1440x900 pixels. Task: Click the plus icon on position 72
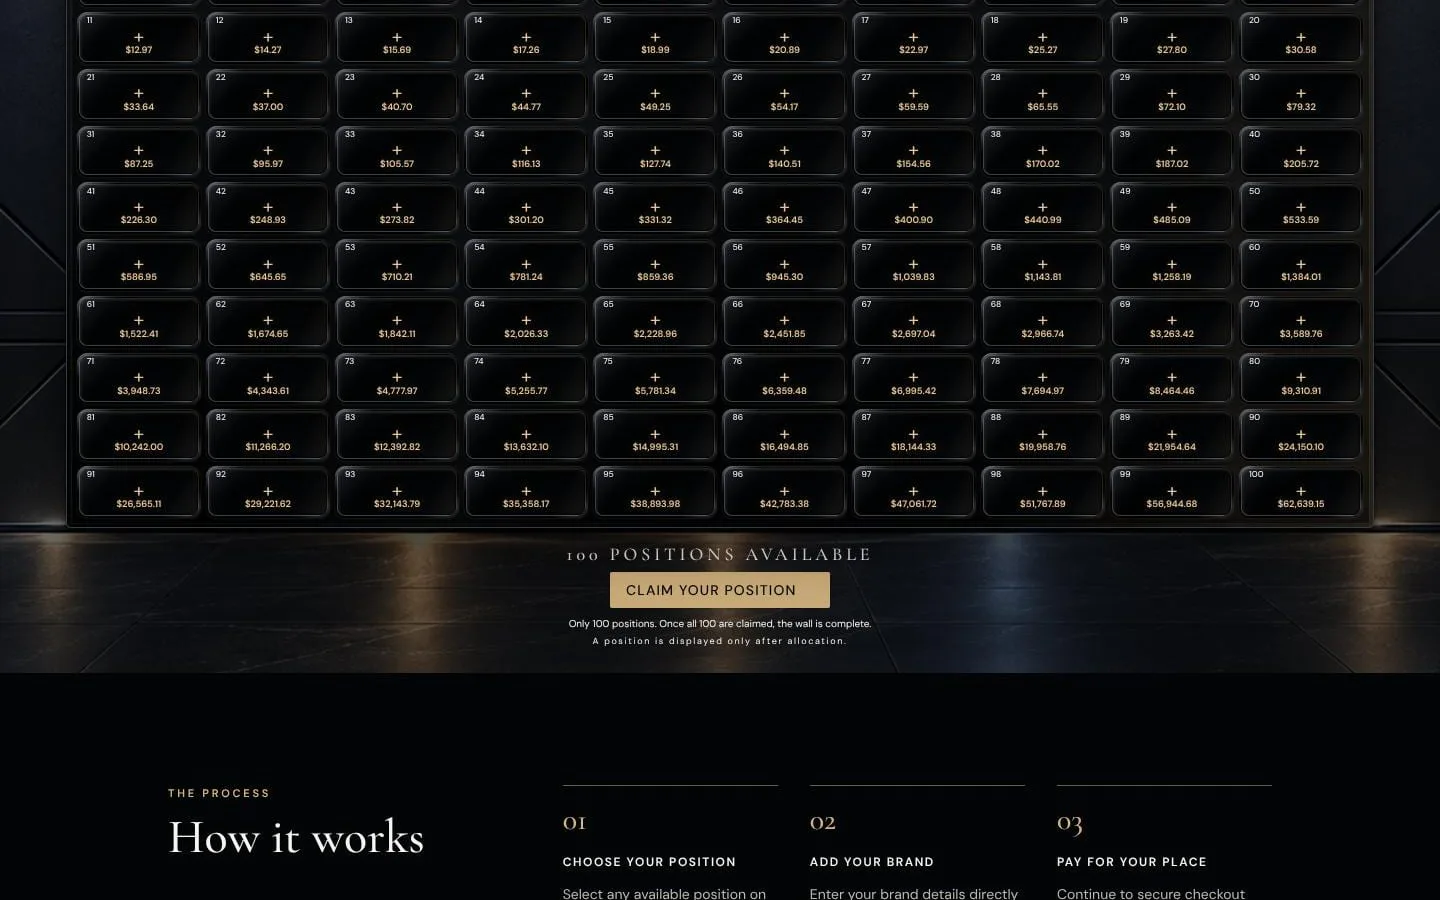click(268, 378)
